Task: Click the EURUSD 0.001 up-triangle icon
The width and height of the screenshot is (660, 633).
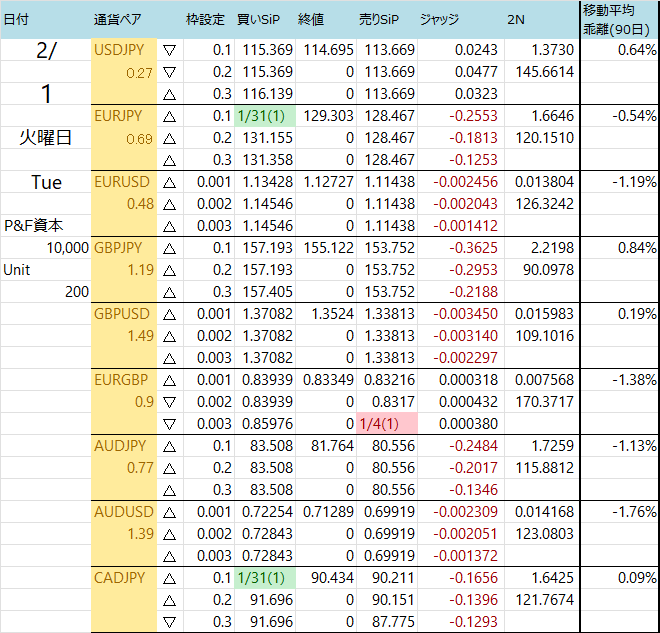Action: 169,183
